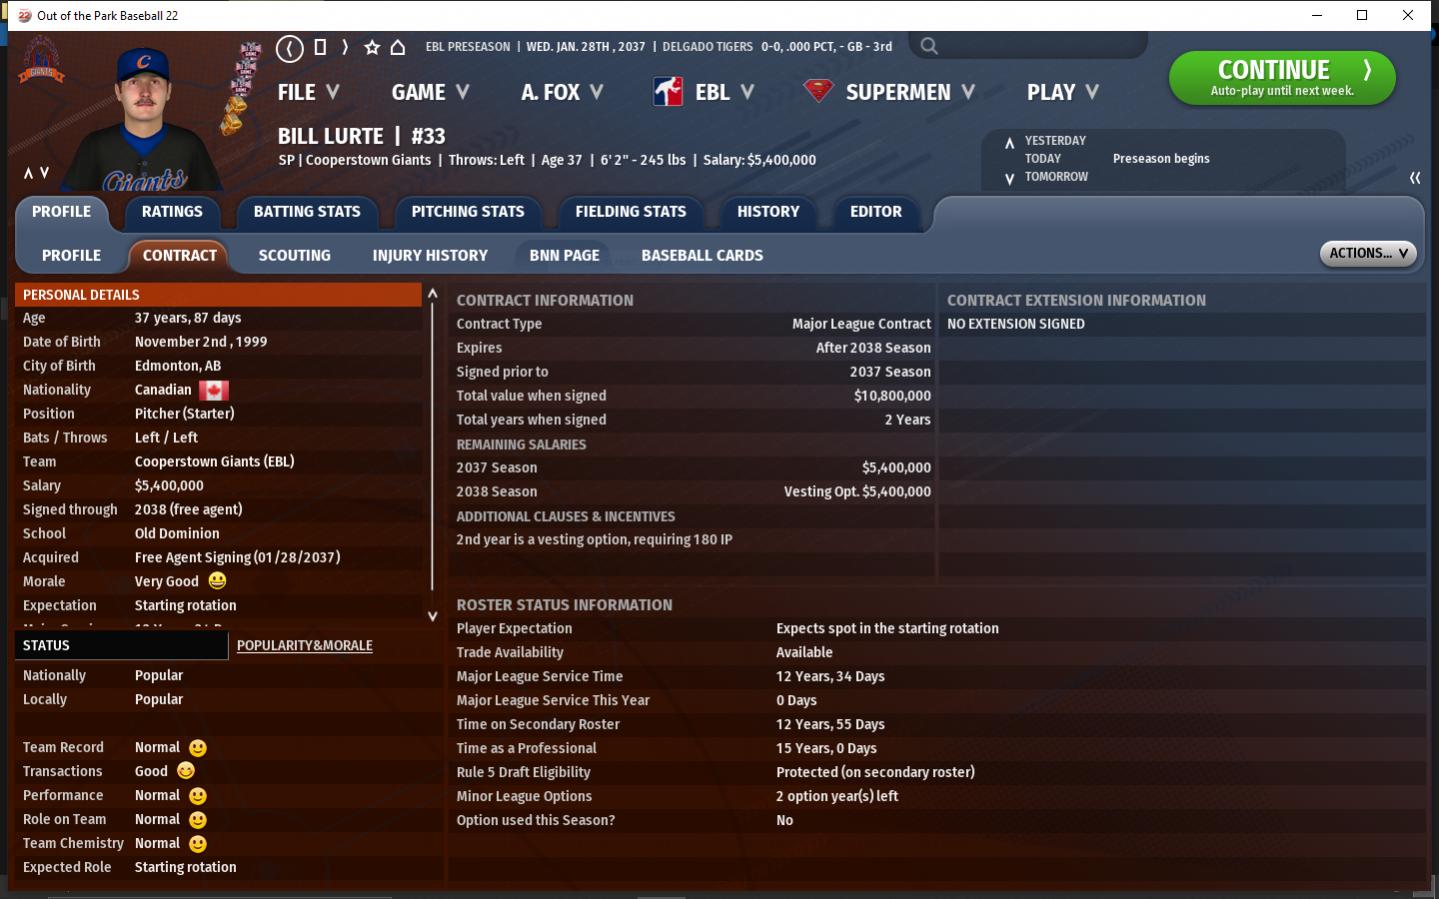Image resolution: width=1439 pixels, height=899 pixels.
Task: Open the POPULARITY&MORALE link
Action: pyautogui.click(x=304, y=646)
